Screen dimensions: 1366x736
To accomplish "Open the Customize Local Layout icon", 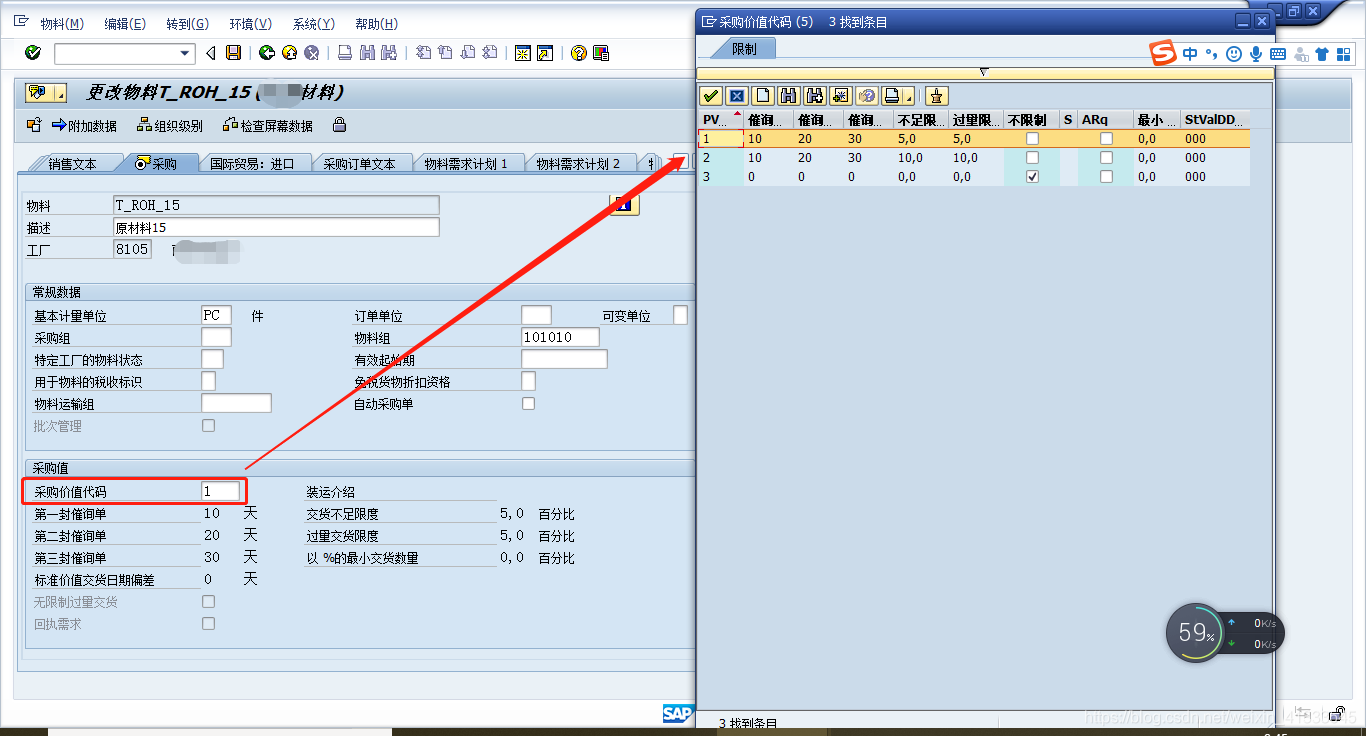I will (600, 53).
